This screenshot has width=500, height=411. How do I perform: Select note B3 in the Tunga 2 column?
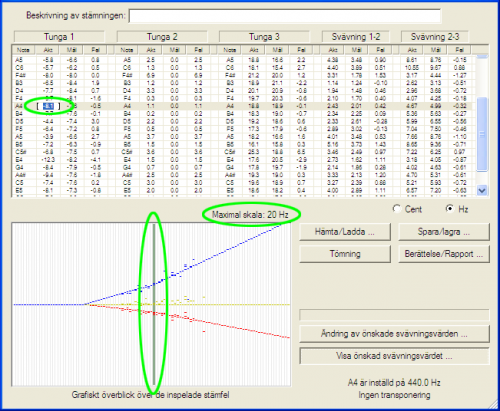[x=127, y=83]
